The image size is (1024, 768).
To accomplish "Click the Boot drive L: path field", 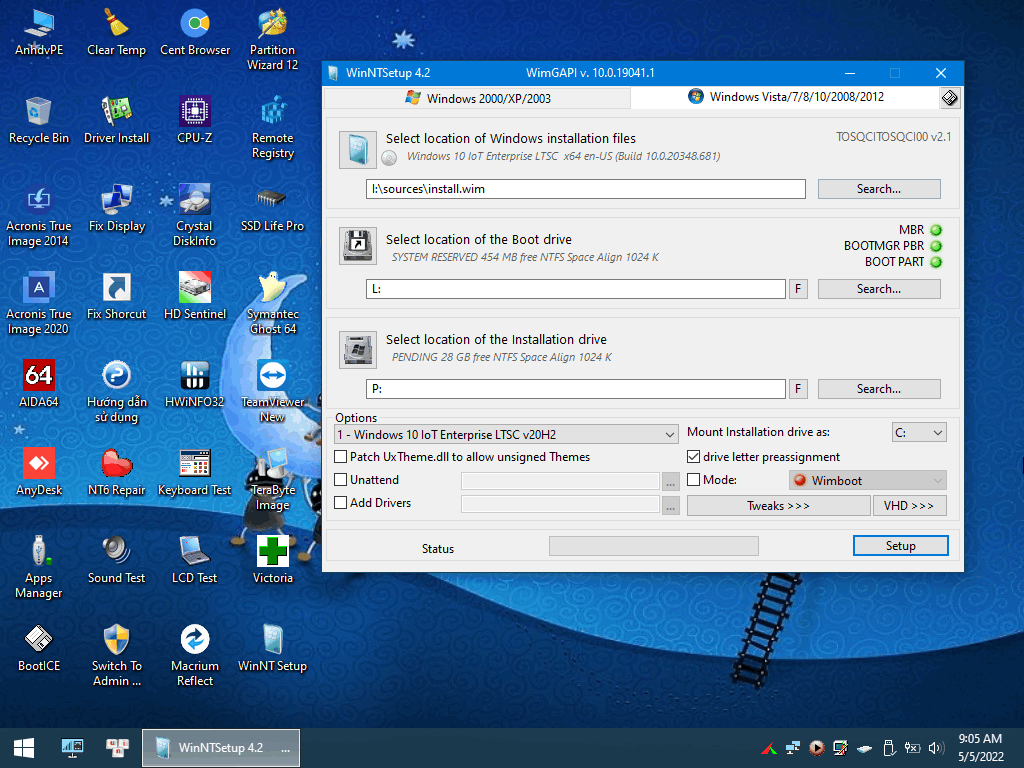I will [576, 289].
